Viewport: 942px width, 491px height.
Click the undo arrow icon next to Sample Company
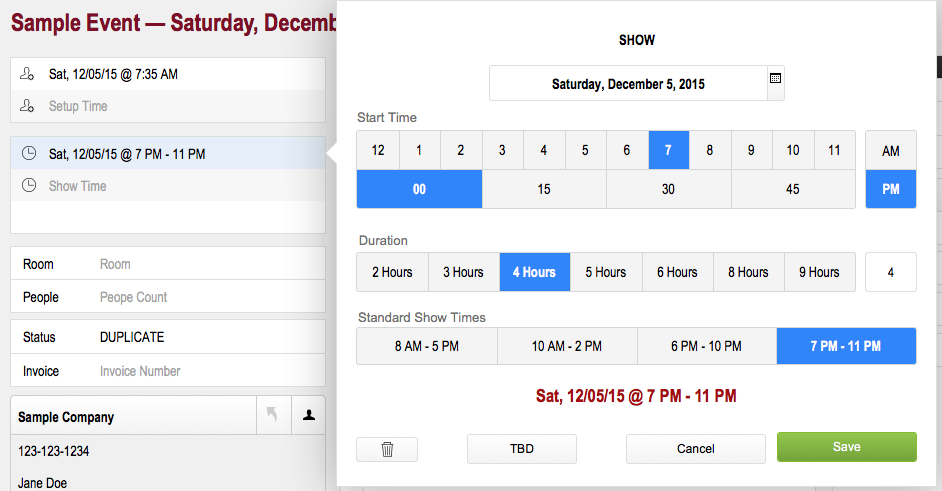(272, 415)
